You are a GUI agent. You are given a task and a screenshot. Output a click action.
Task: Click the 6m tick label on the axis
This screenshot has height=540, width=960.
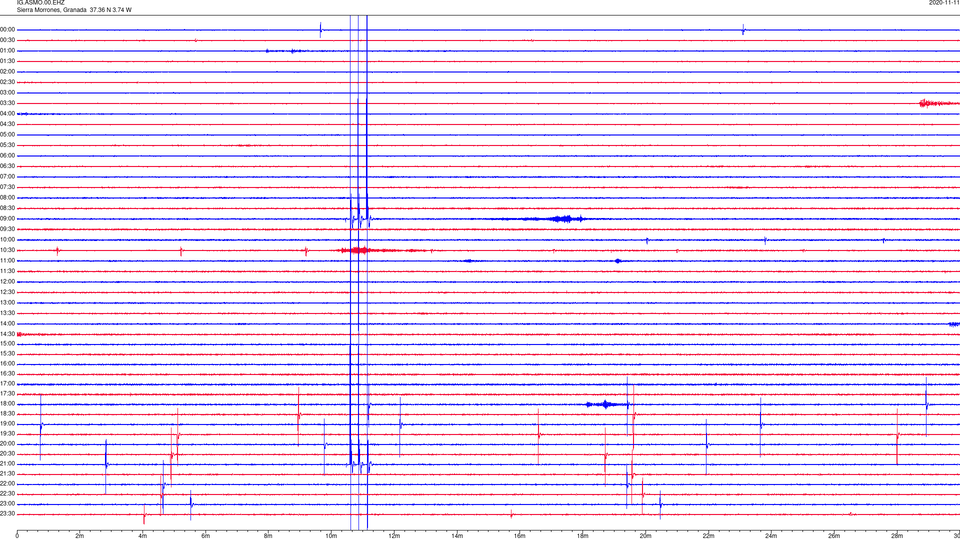[x=205, y=536]
